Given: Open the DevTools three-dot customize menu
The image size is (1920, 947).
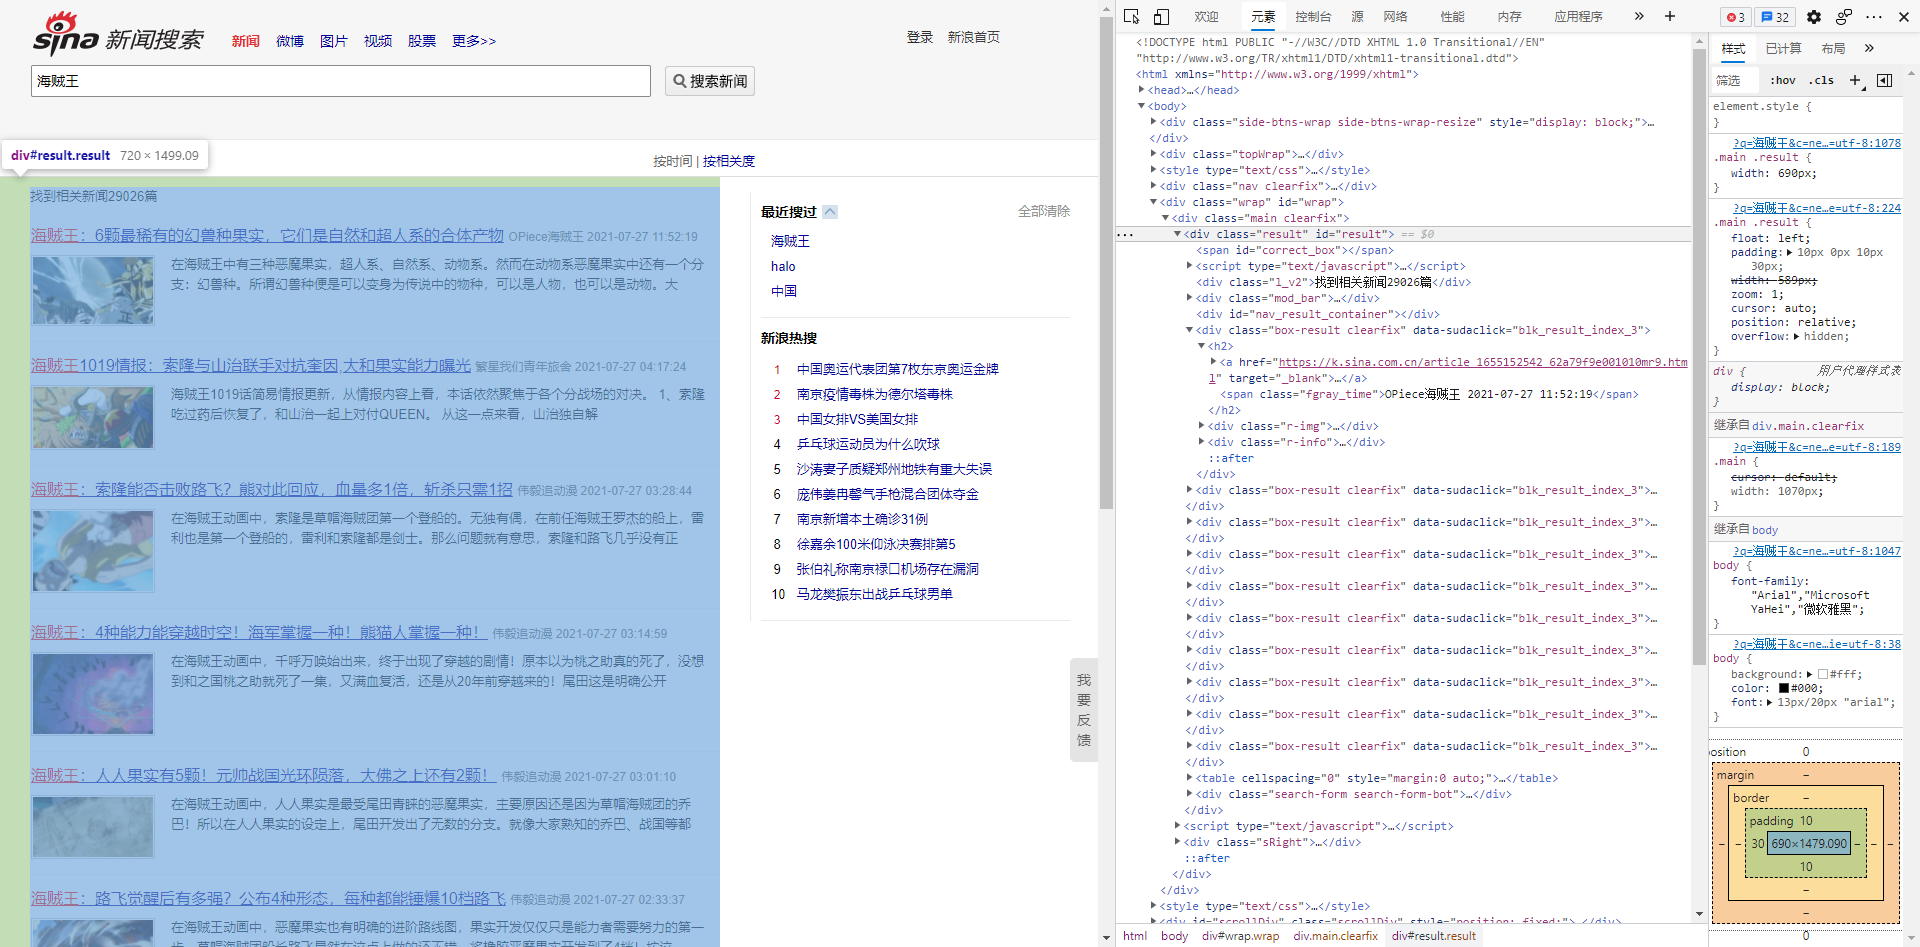Looking at the screenshot, I should pyautogui.click(x=1874, y=17).
